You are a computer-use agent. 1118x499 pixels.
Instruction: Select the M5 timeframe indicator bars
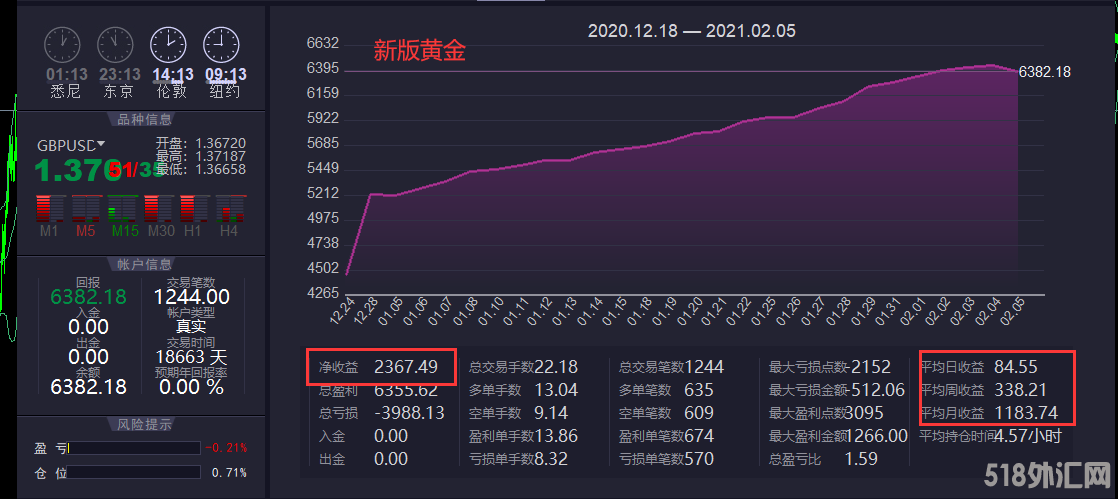click(84, 208)
